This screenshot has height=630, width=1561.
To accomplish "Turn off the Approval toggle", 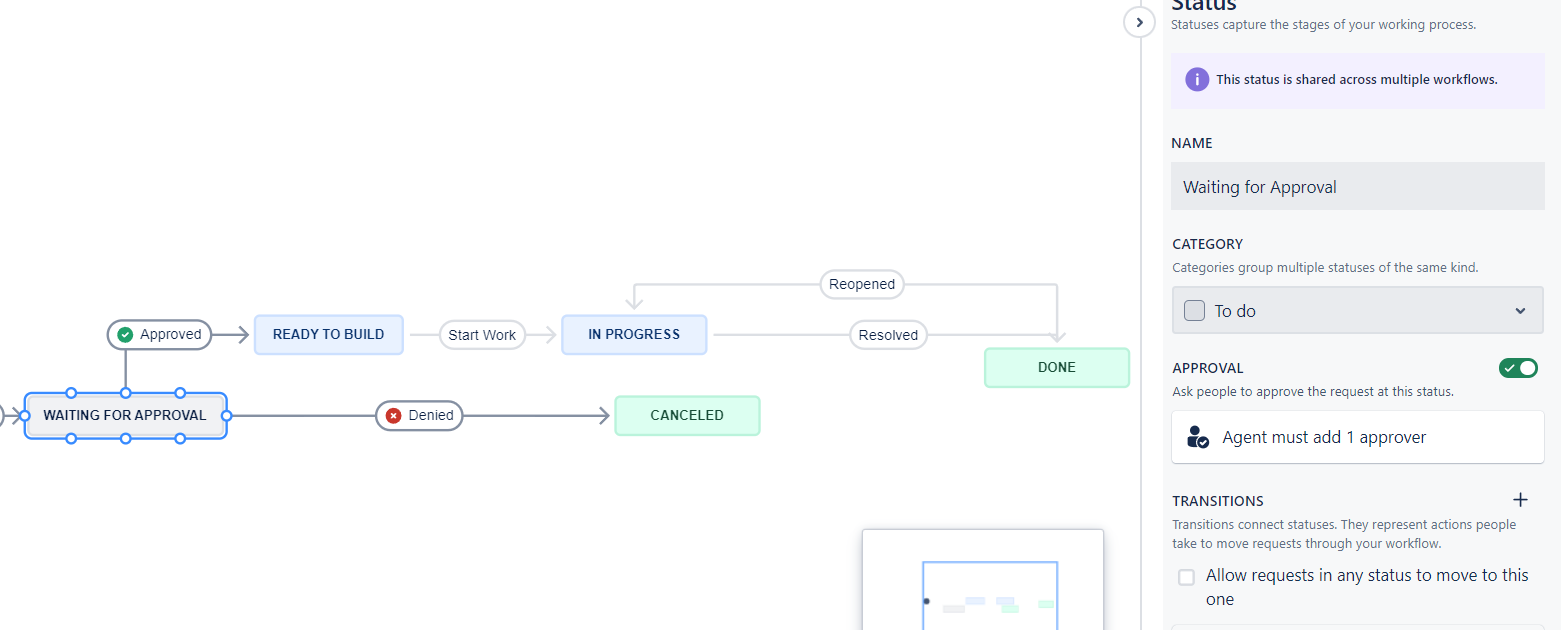I will coord(1518,368).
